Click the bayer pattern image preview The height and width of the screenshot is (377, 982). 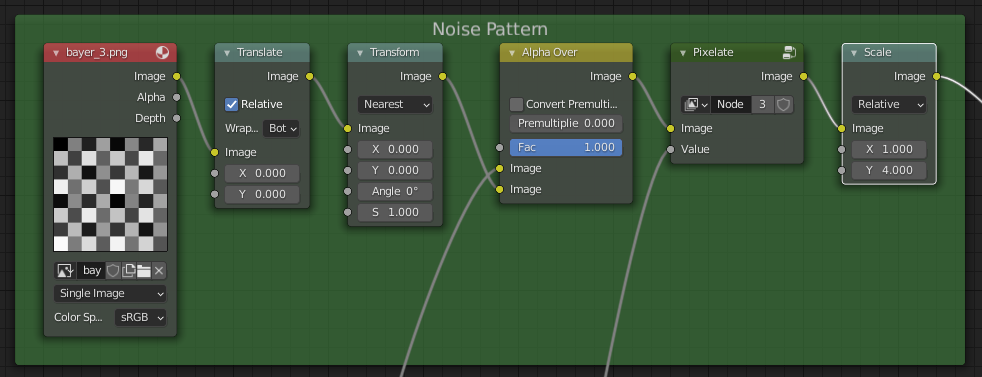[110, 194]
